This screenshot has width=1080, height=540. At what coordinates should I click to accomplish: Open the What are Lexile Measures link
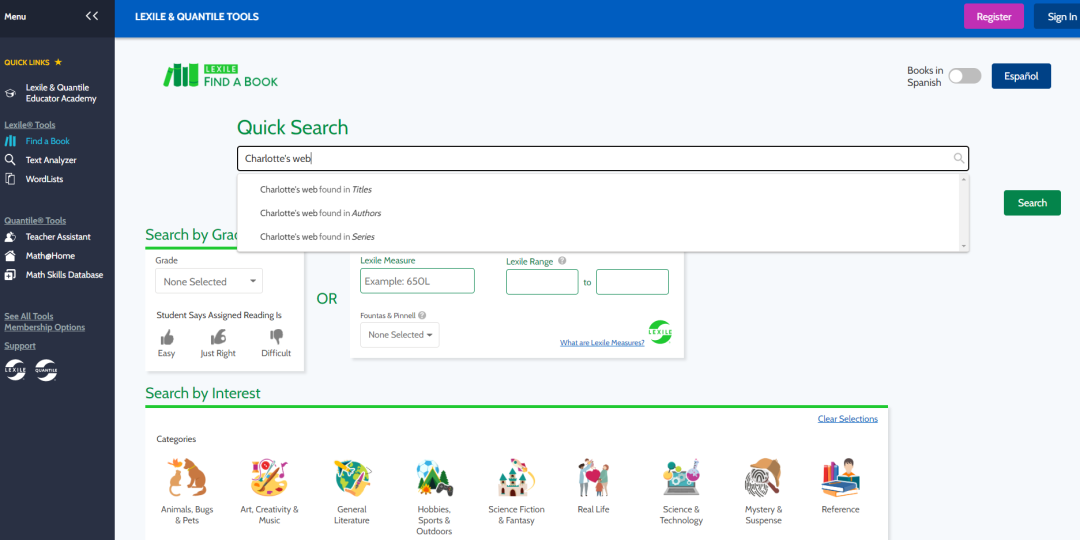tap(602, 343)
